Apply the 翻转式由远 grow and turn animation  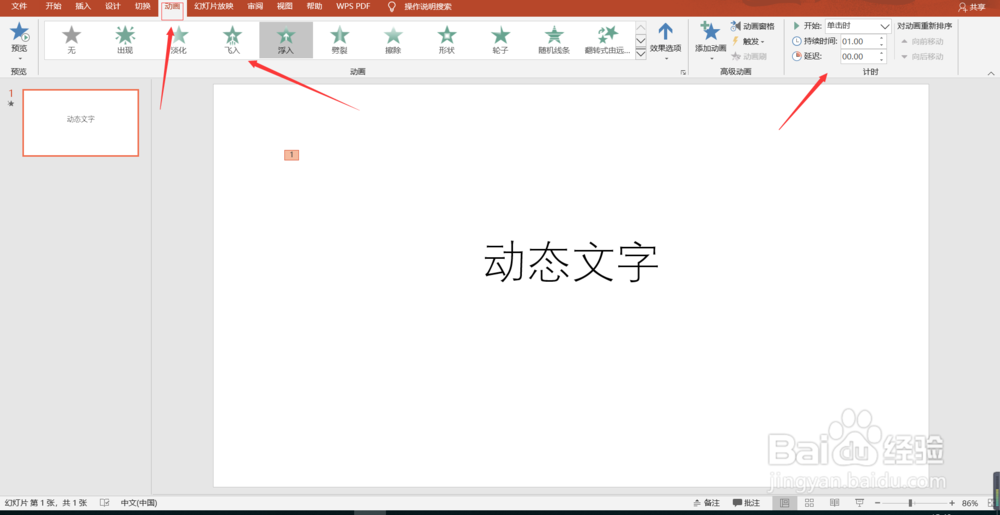pyautogui.click(x=608, y=40)
